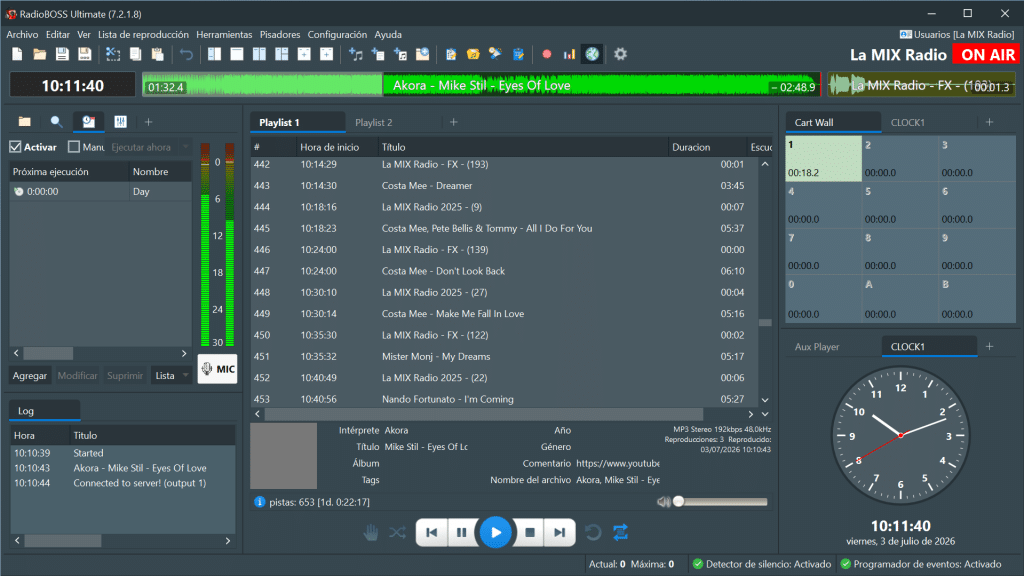Click the Usuarios [La MIX Radio] icon
The width and height of the screenshot is (1024, 576).
point(906,35)
